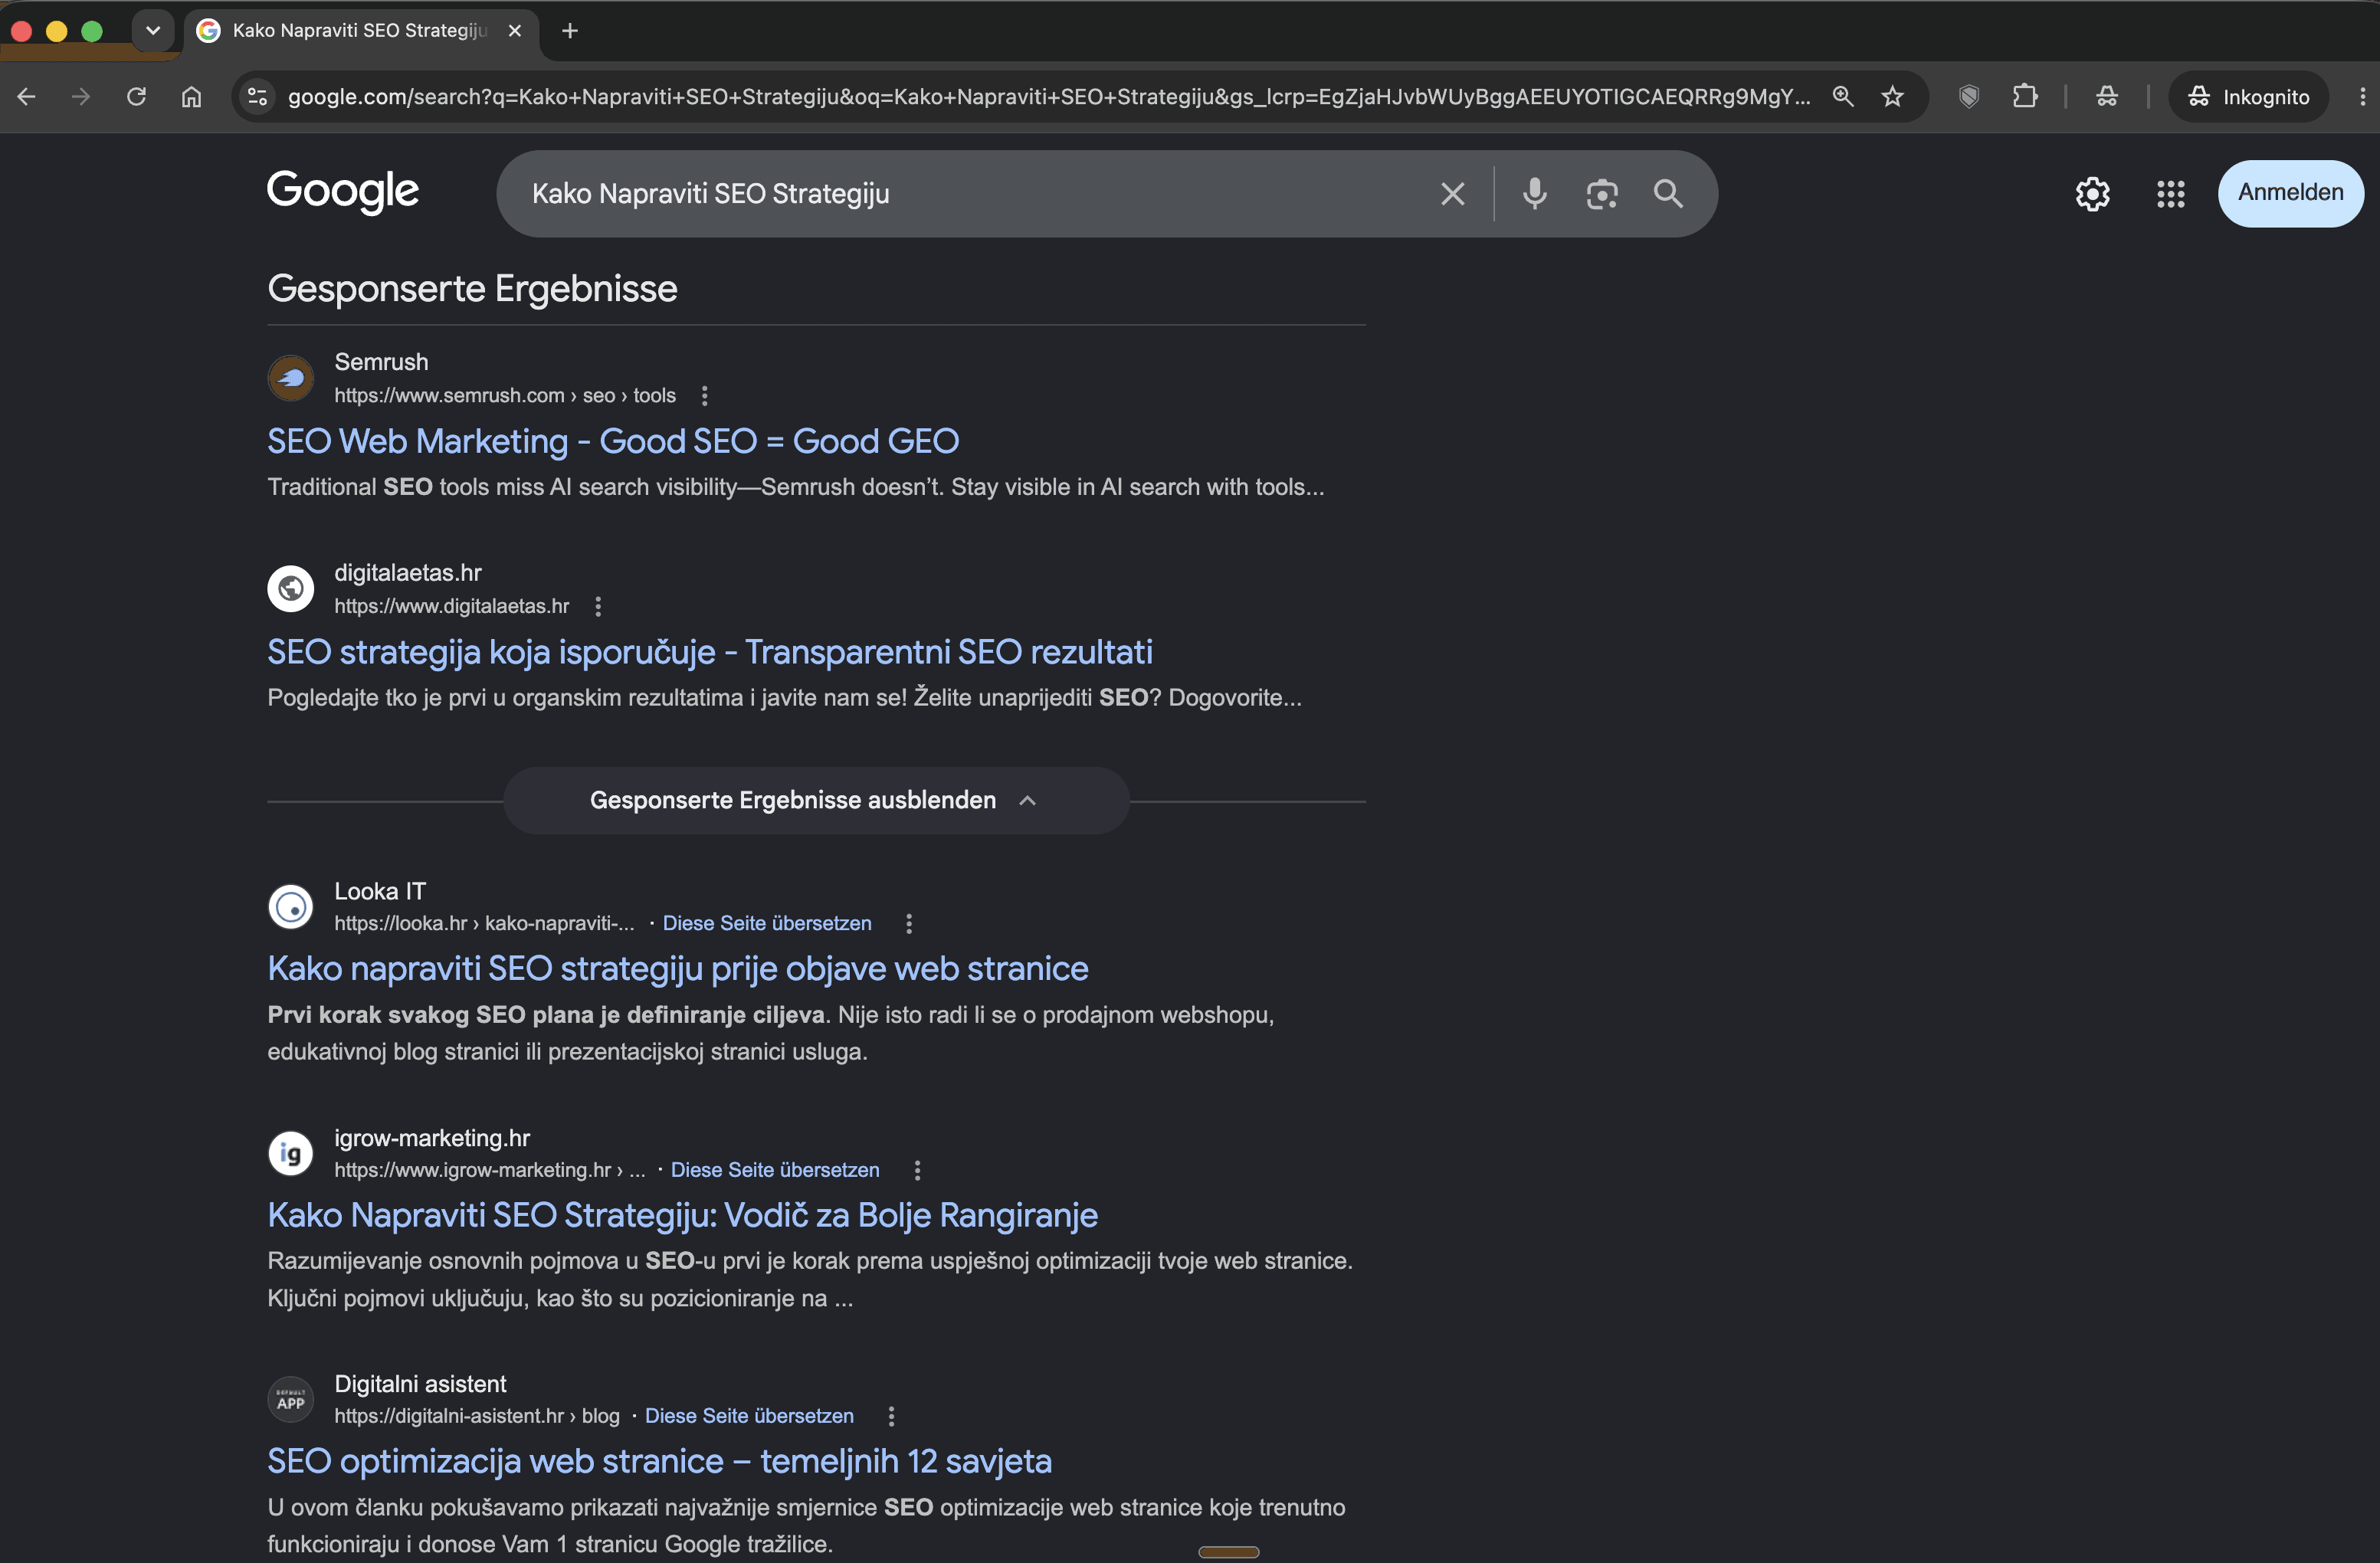2380x1563 pixels.
Task: Click the URL address bar
Action: click(x=1048, y=97)
